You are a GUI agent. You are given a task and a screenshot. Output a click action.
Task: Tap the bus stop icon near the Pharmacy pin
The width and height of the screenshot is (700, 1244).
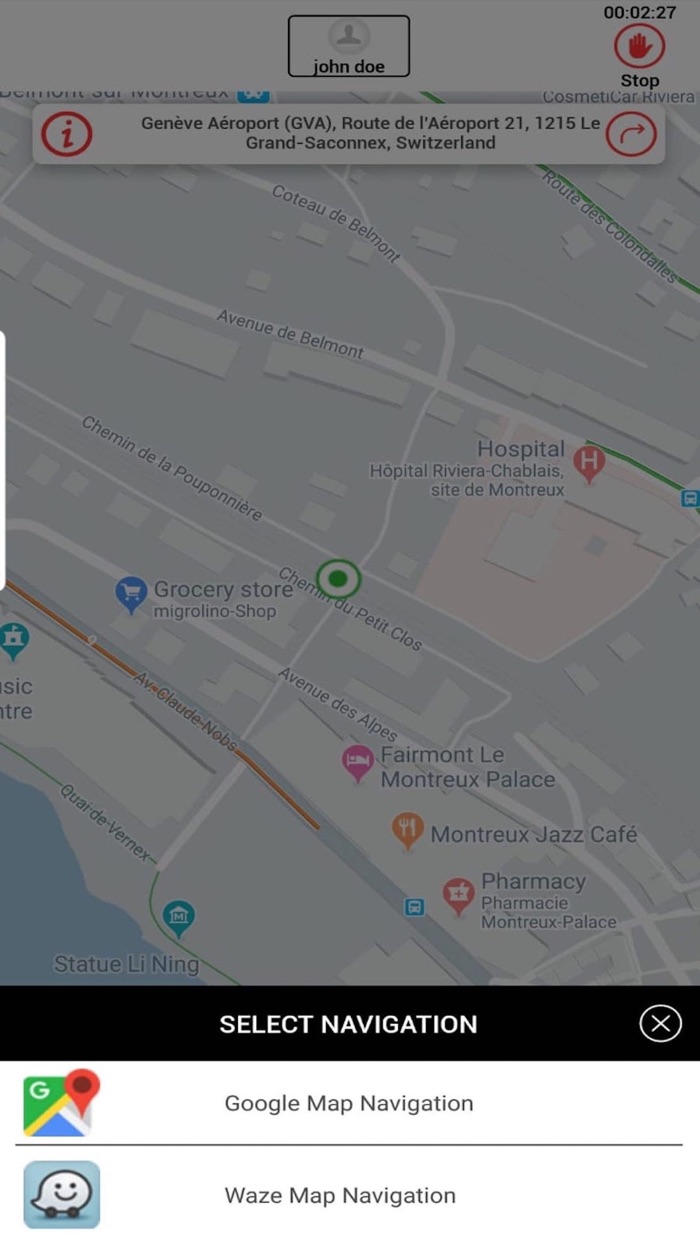(x=414, y=907)
